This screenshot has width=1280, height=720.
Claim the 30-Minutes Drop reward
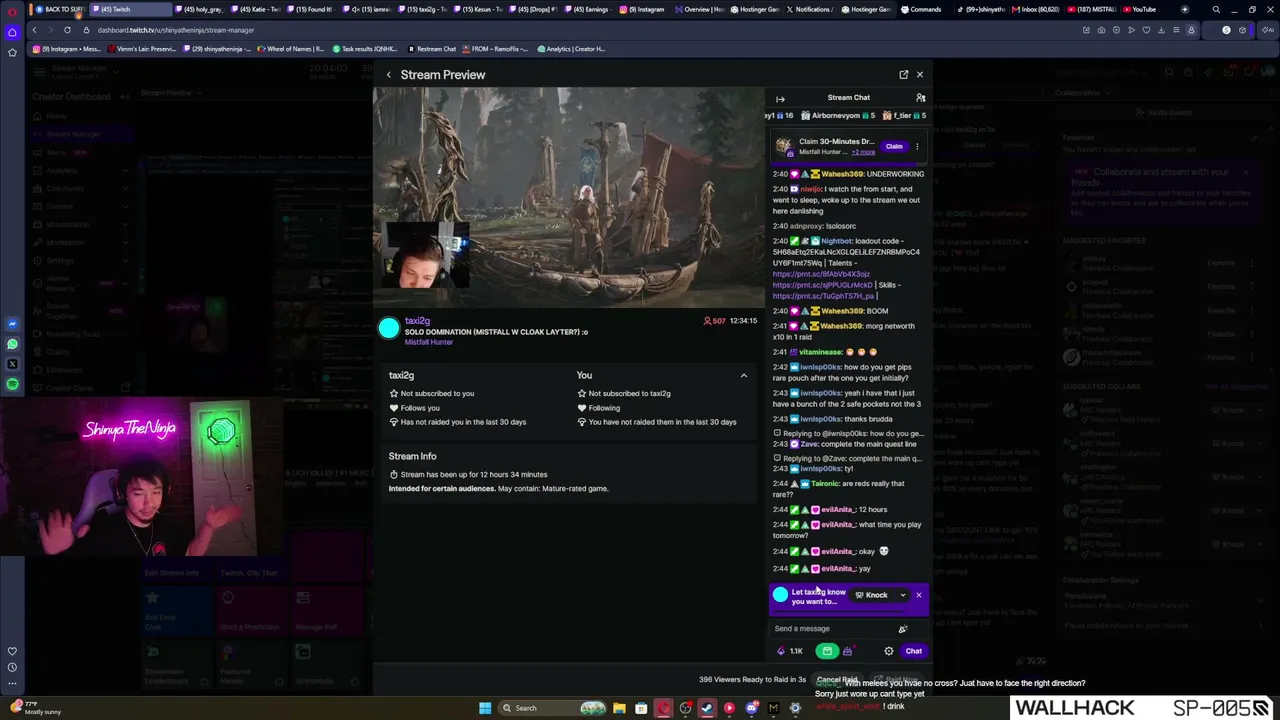[x=894, y=147]
